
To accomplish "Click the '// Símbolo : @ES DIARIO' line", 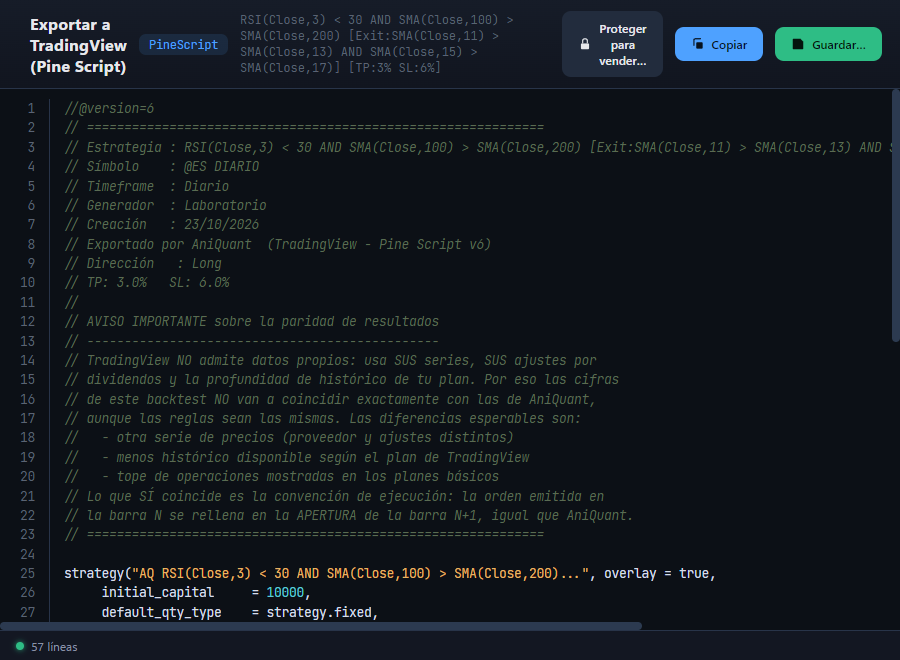I will tap(162, 166).
